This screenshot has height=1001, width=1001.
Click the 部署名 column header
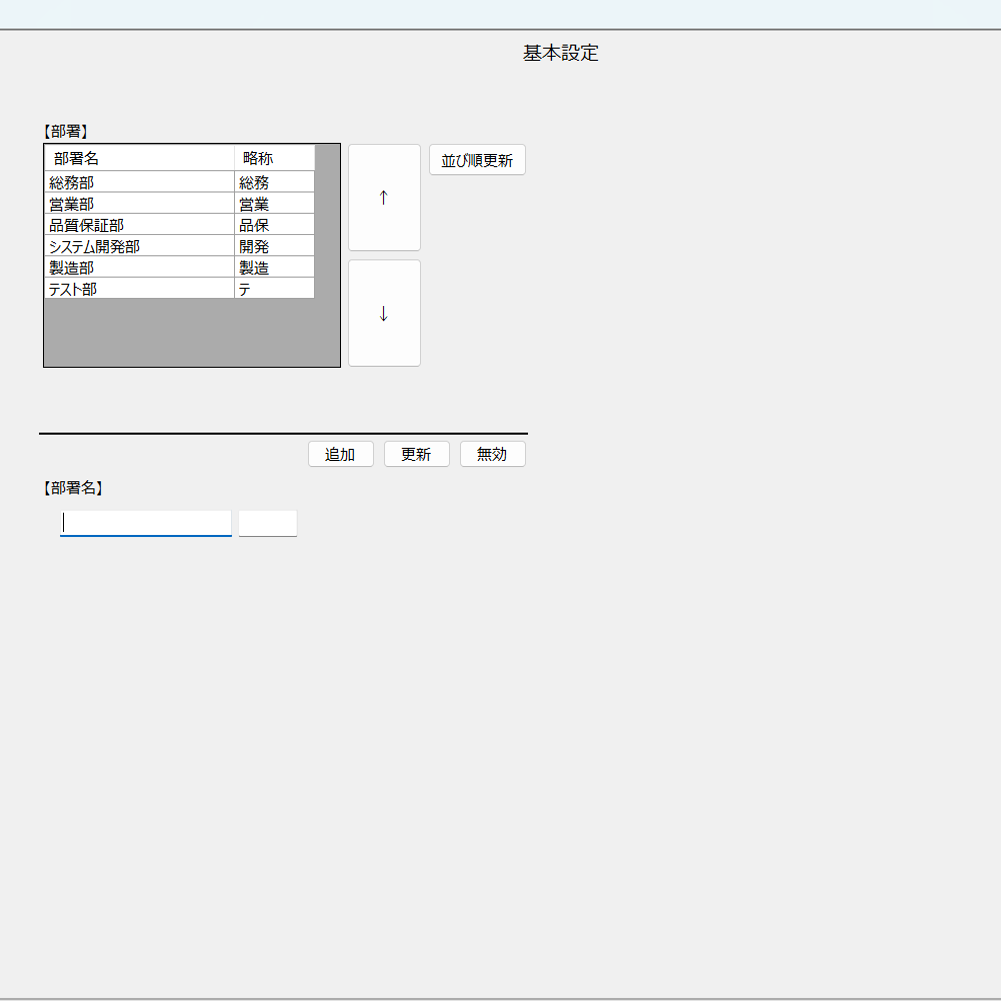click(139, 158)
